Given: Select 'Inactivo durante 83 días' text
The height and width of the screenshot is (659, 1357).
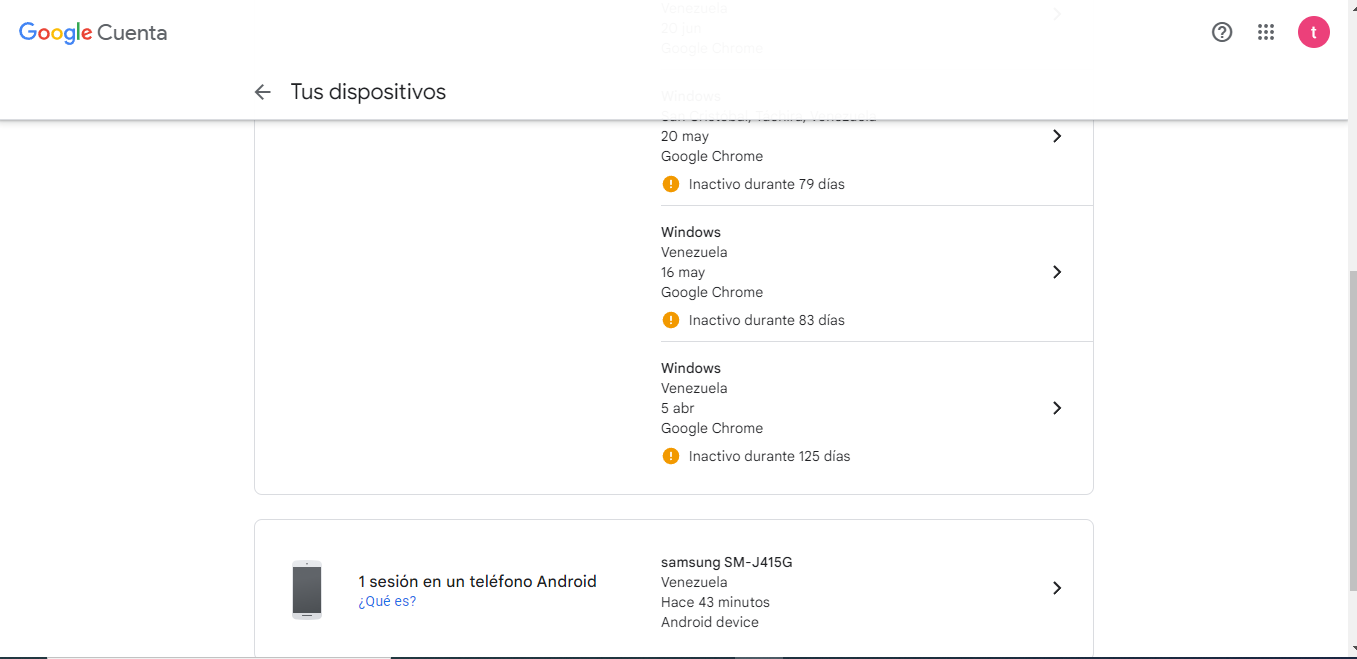Looking at the screenshot, I should (767, 320).
